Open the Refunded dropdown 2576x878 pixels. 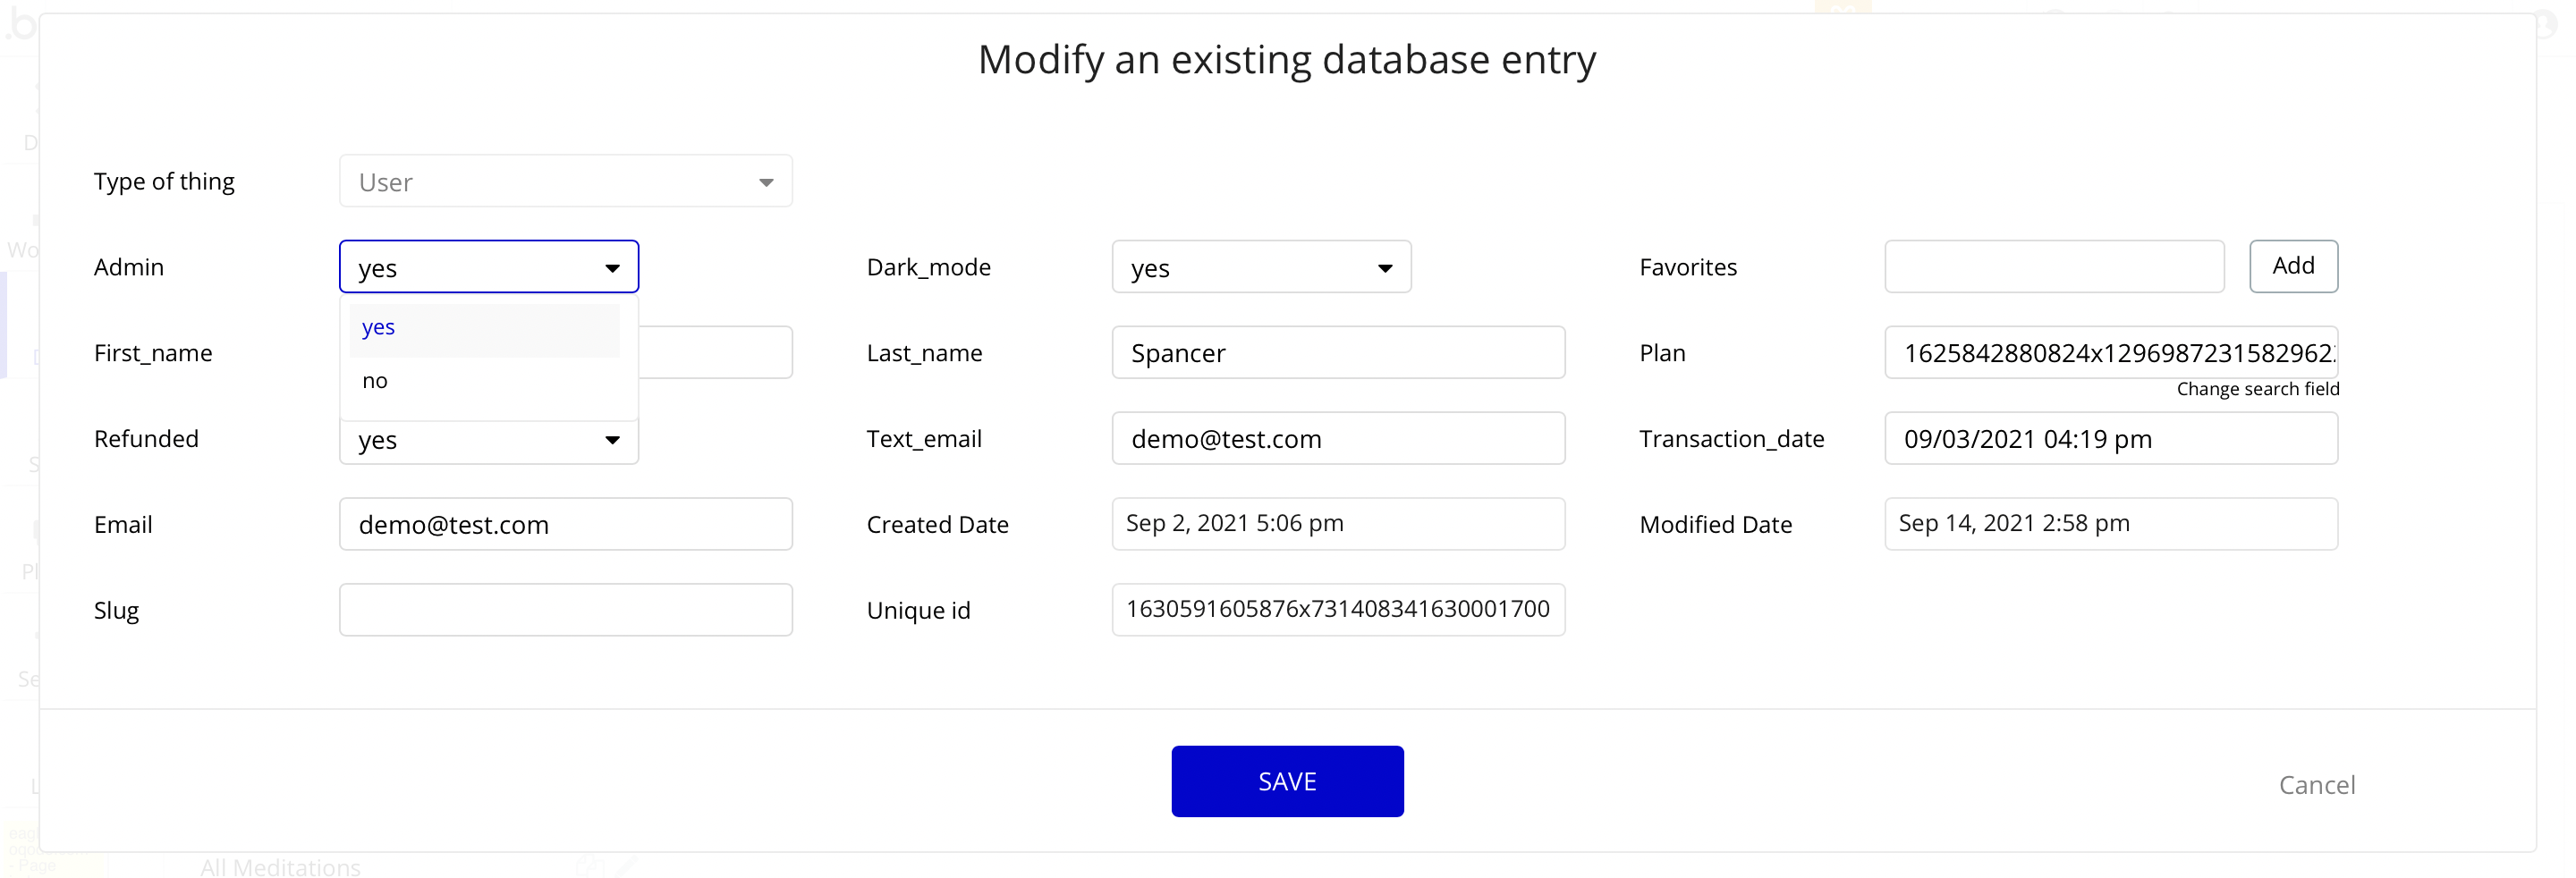488,441
